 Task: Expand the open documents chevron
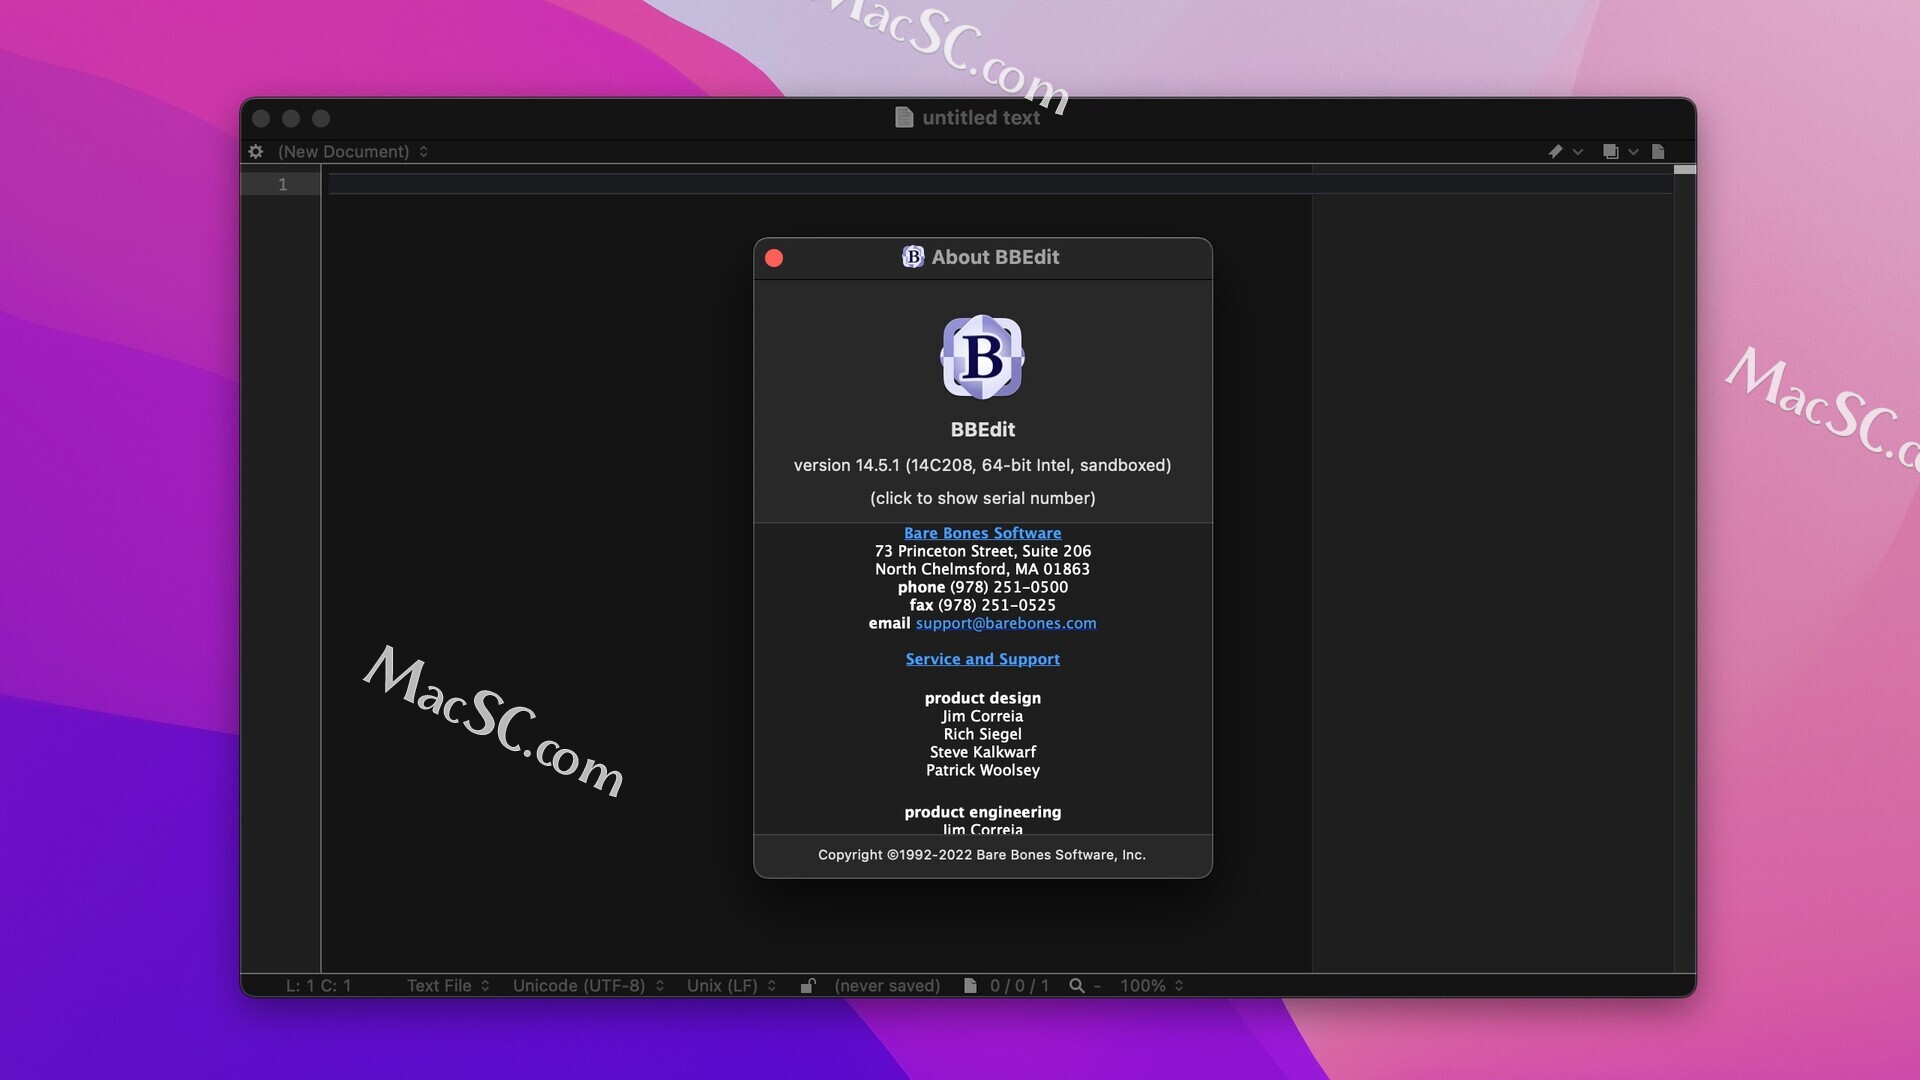(x=1633, y=152)
